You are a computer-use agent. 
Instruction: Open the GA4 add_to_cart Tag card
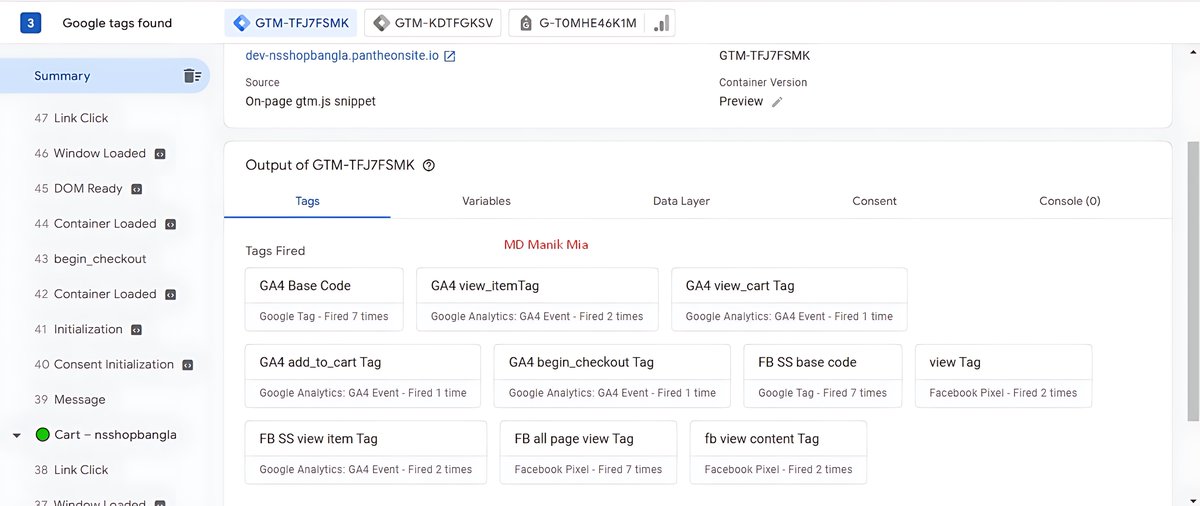point(363,376)
